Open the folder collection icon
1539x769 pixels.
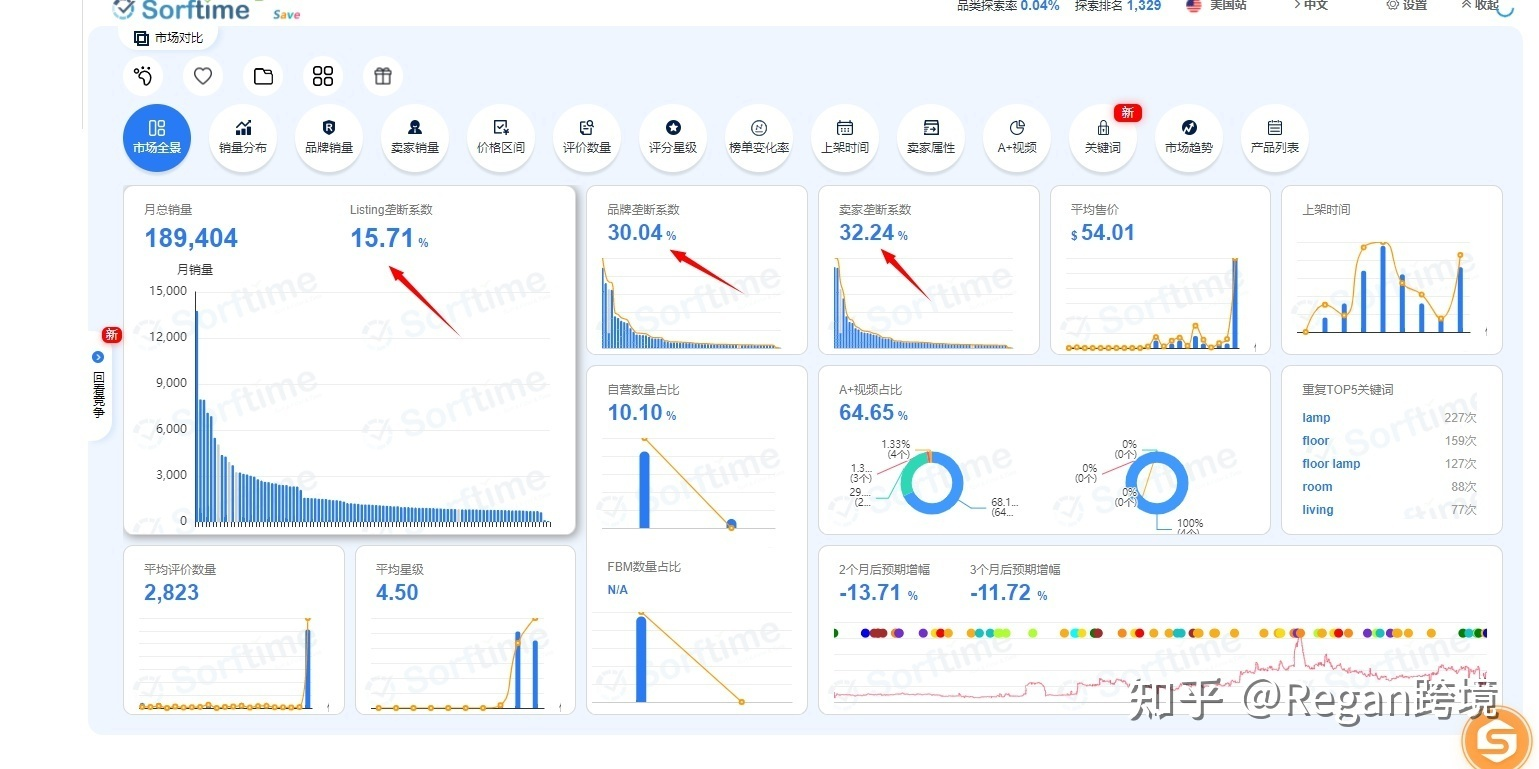coord(263,76)
